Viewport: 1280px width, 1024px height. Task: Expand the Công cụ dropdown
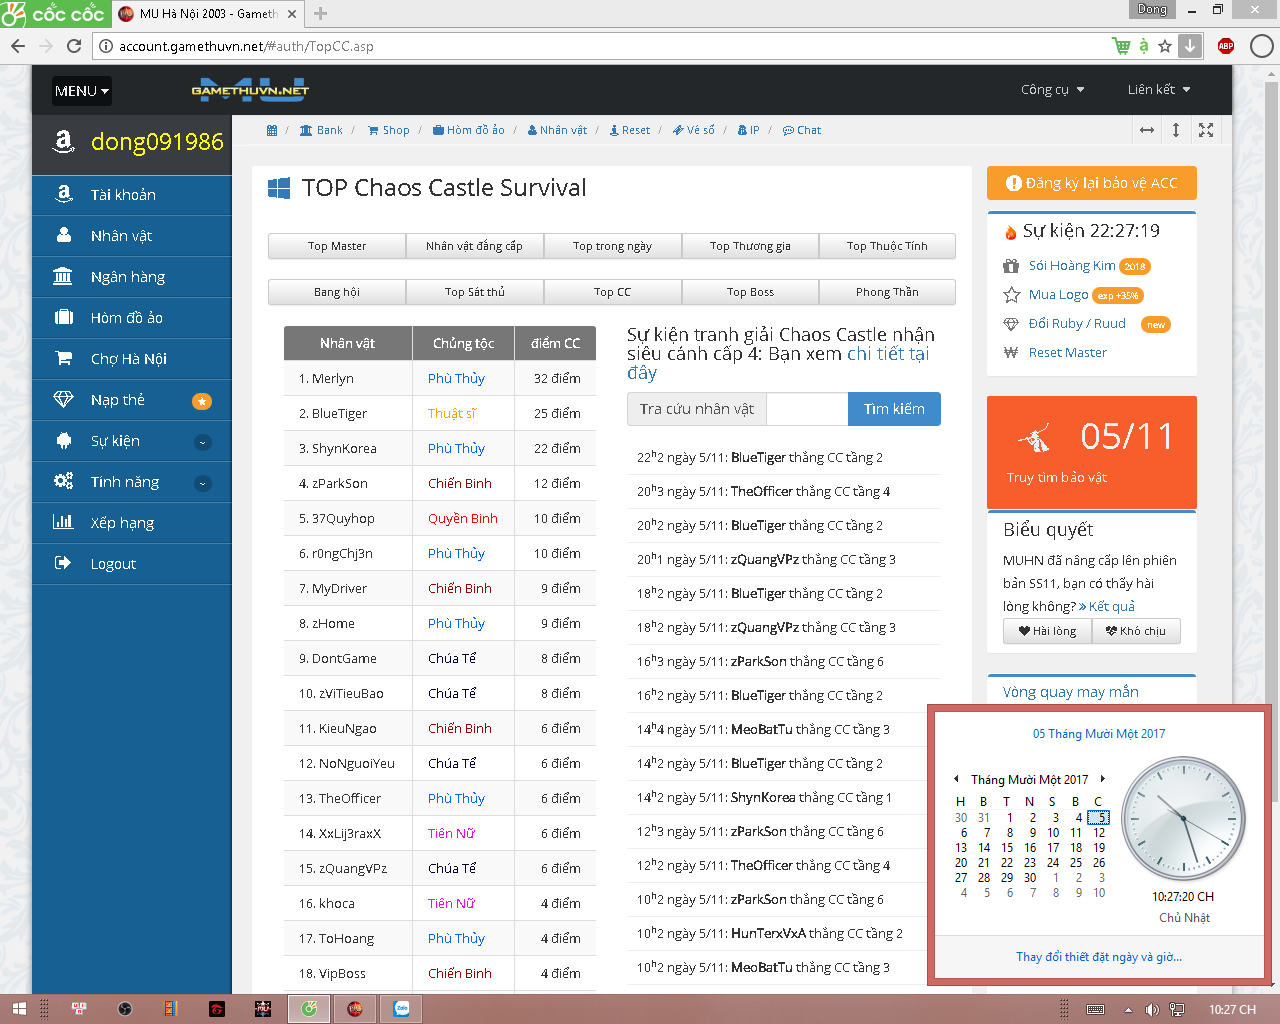(x=1052, y=90)
